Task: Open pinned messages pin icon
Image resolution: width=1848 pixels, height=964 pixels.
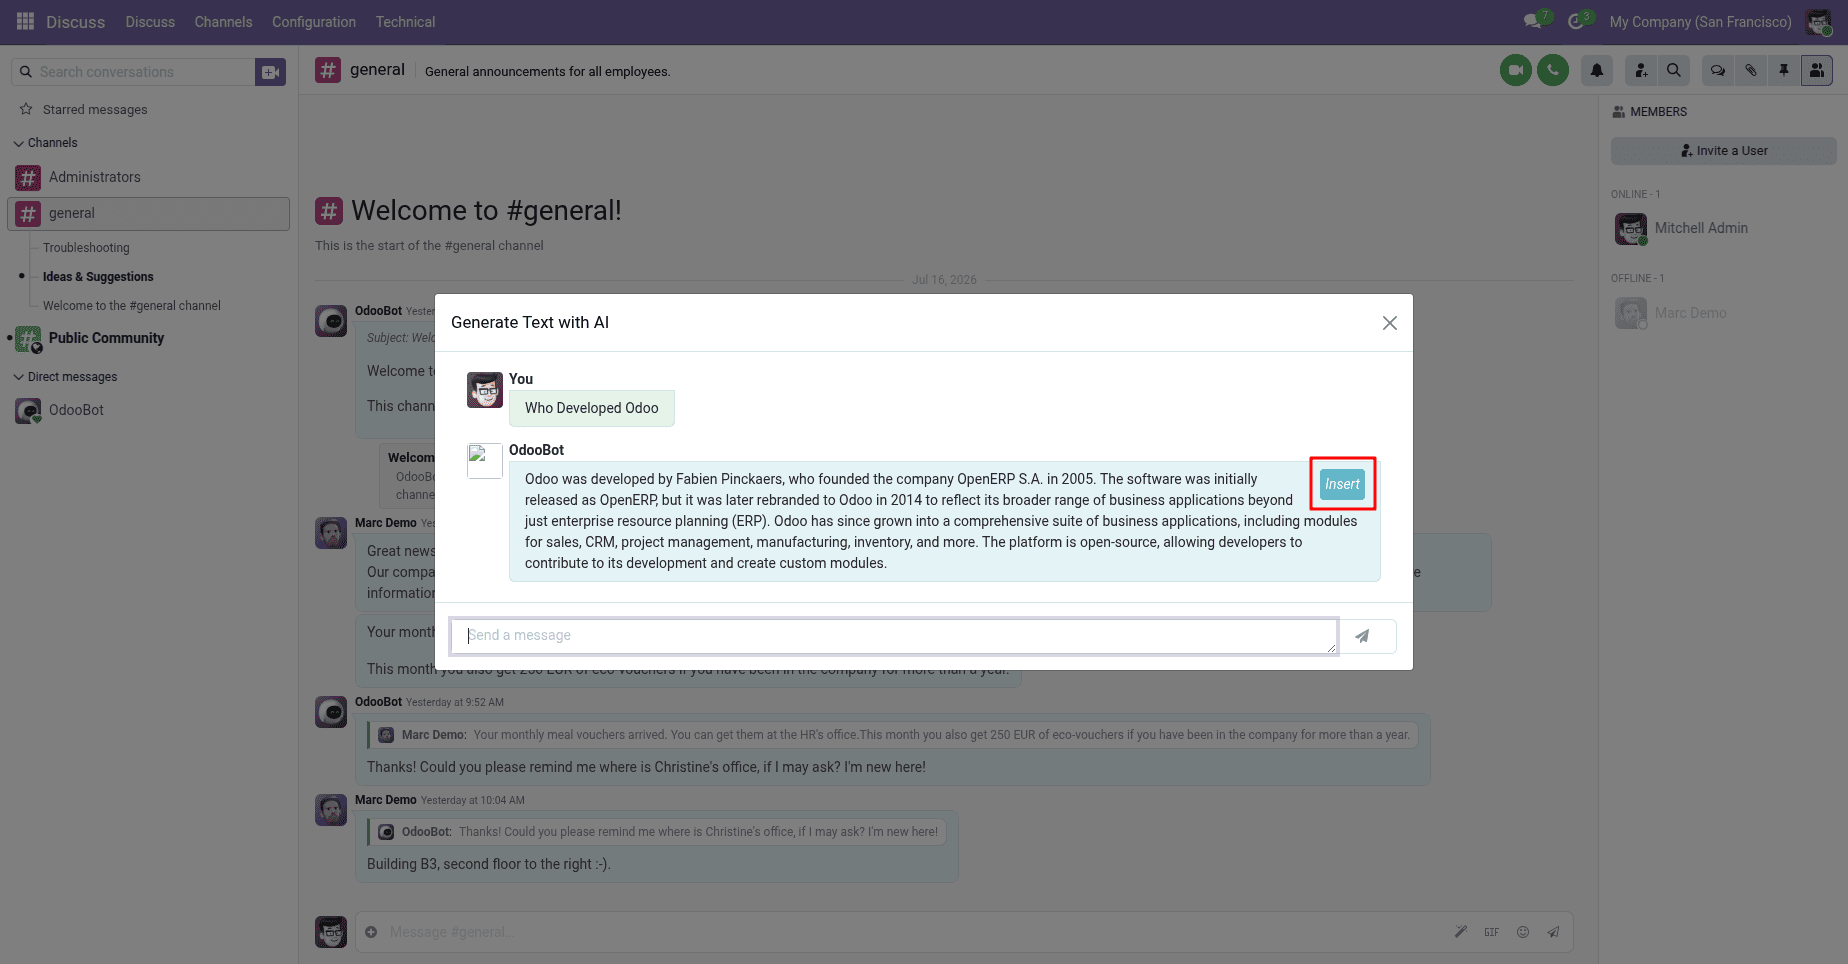Action: coord(1784,70)
